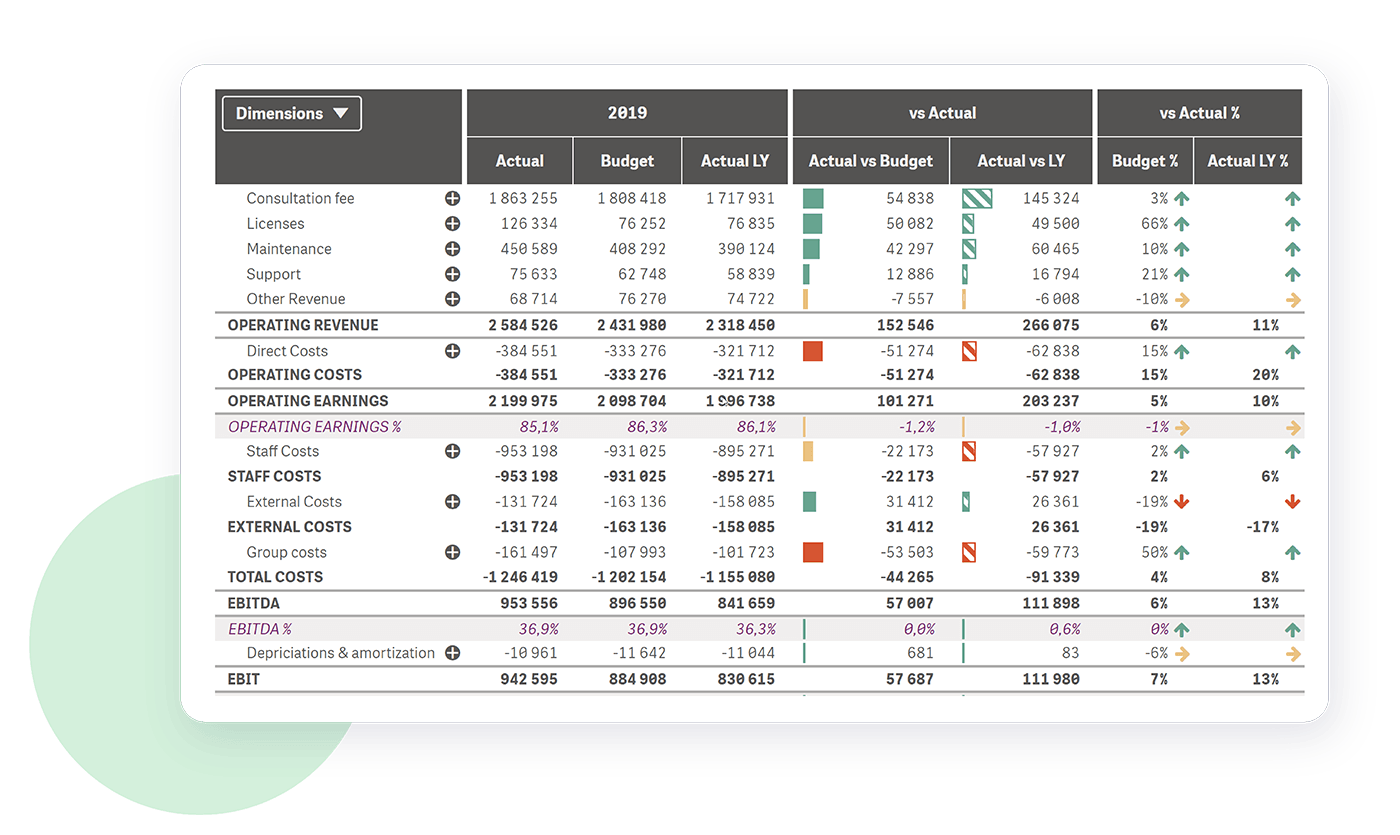Click green bar for Consultation fee Actual vs Budget
Viewport: 1400px width, 835px height.
[x=813, y=199]
